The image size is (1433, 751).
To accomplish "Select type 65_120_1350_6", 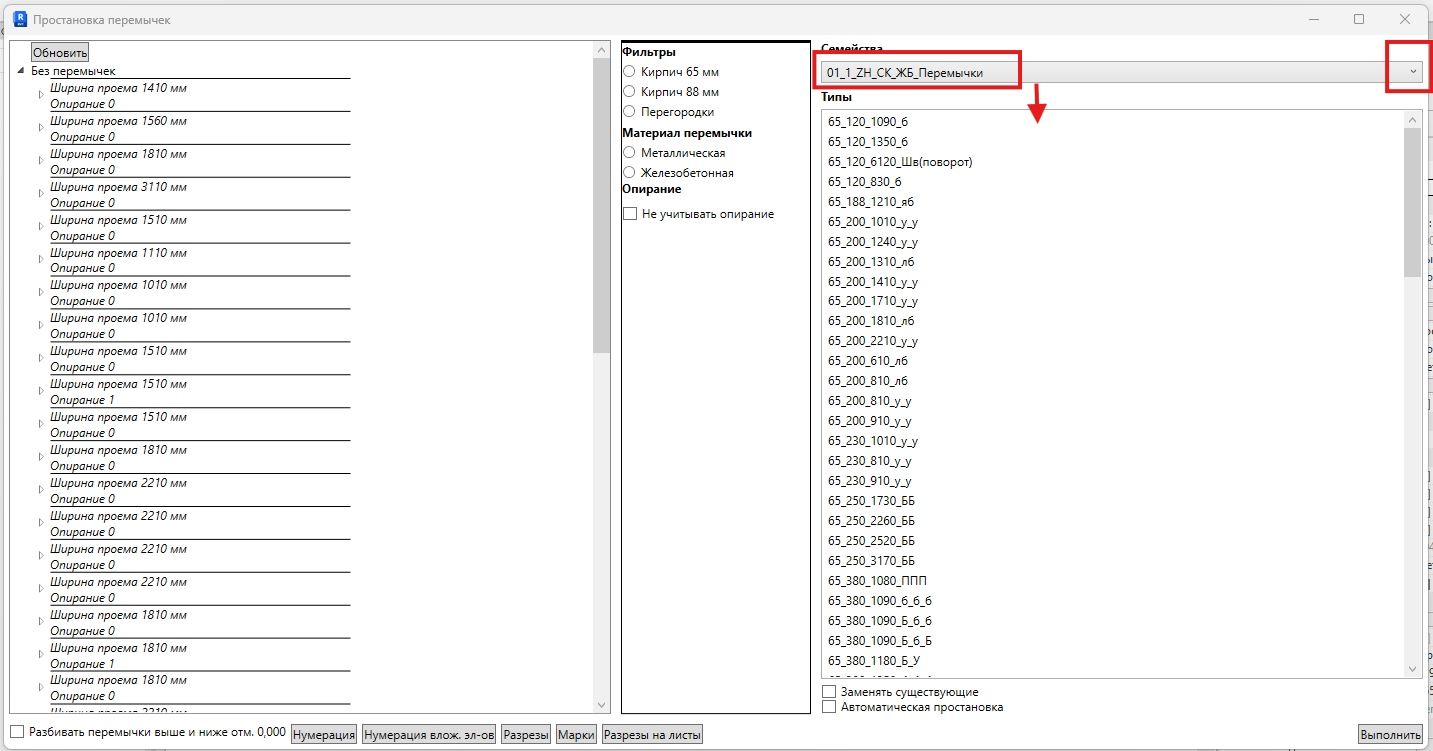I will click(x=868, y=142).
